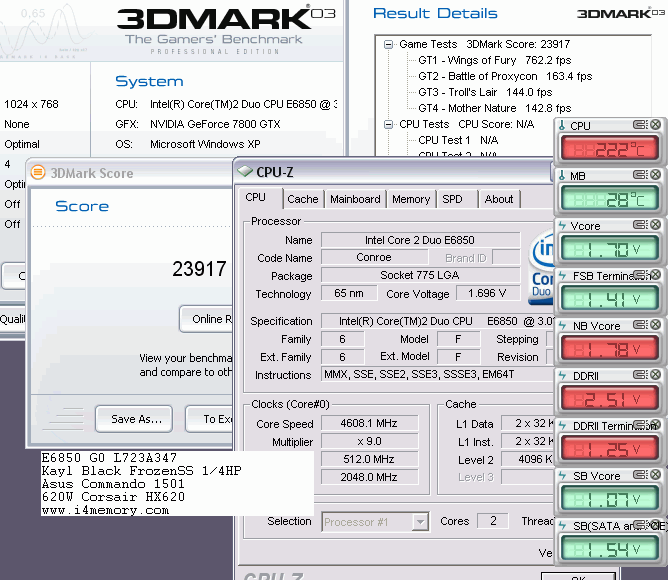
Task: Click the Core Speed value 4608.1 MHz
Action: [x=369, y=423]
